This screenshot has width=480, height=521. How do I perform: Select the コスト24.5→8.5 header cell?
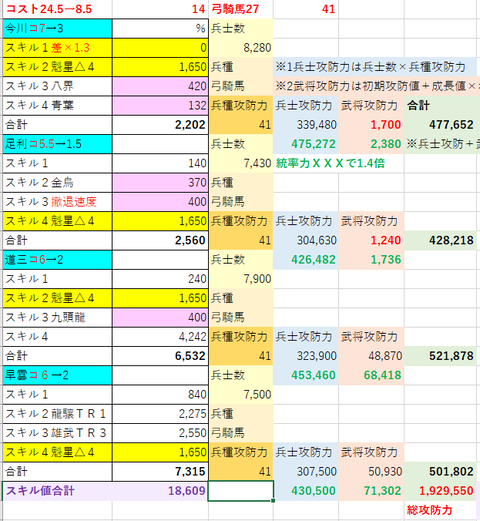pos(57,9)
